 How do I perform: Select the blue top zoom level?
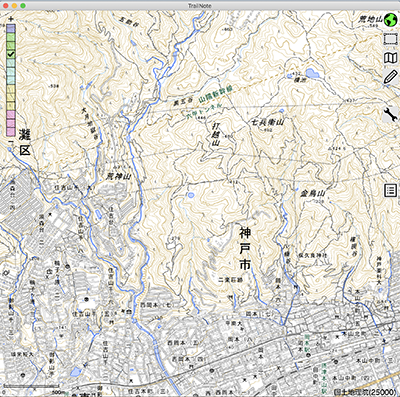[x=11, y=28]
